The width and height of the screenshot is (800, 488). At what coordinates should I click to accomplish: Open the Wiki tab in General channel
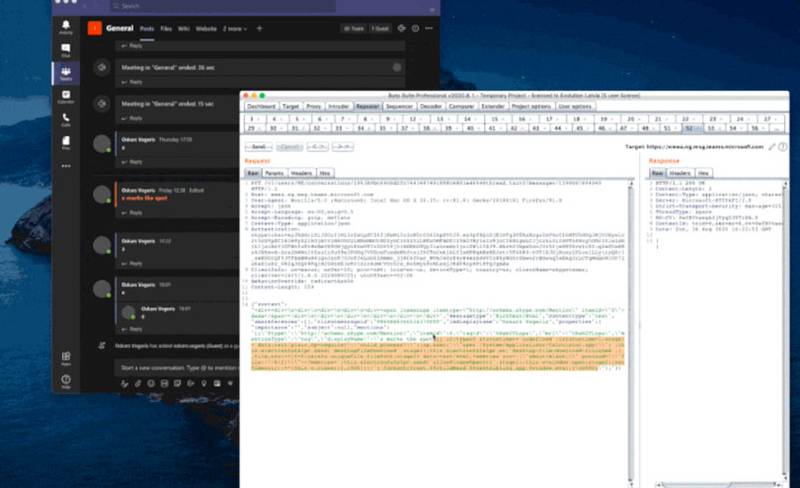pos(184,29)
